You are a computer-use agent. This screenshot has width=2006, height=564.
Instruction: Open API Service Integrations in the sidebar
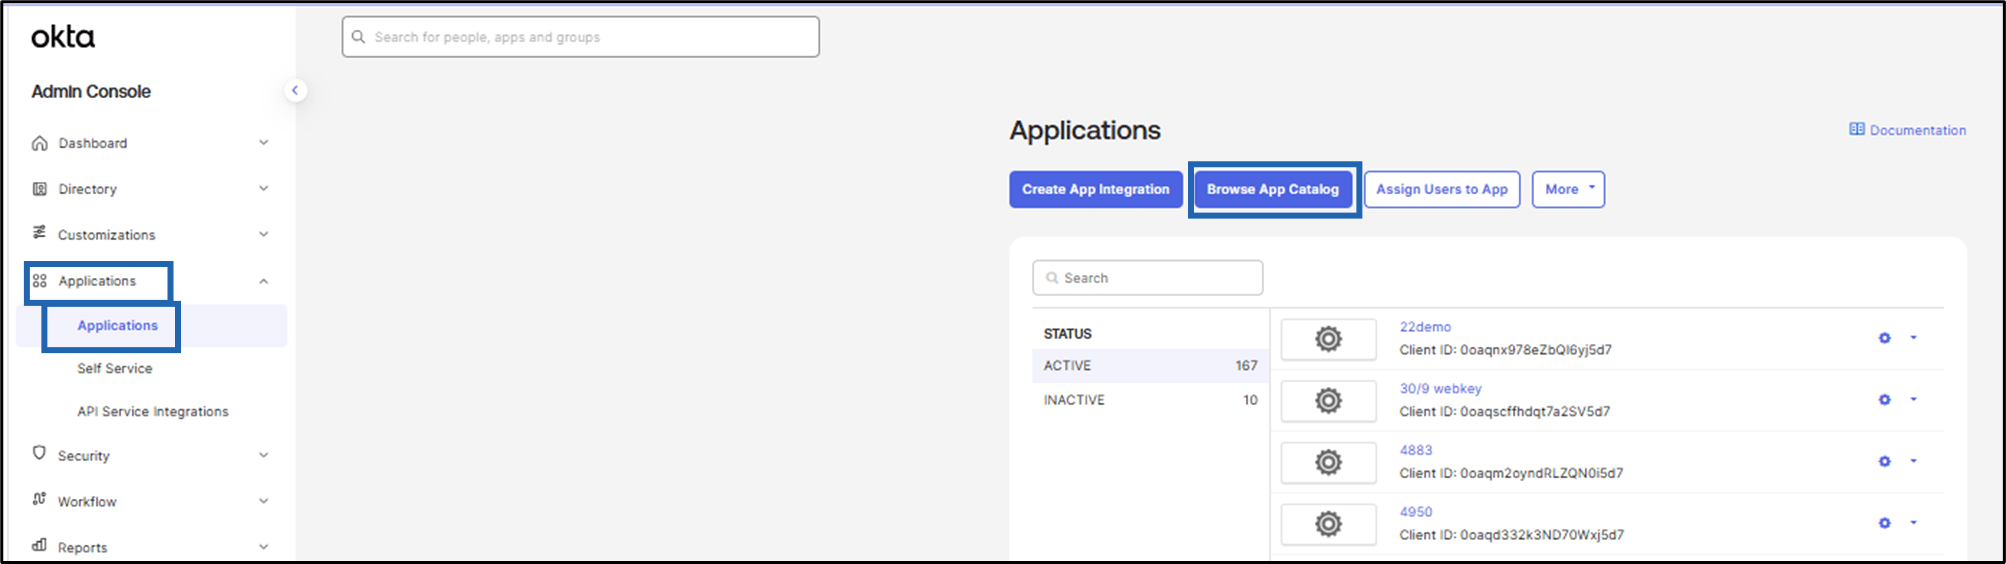[x=153, y=411]
